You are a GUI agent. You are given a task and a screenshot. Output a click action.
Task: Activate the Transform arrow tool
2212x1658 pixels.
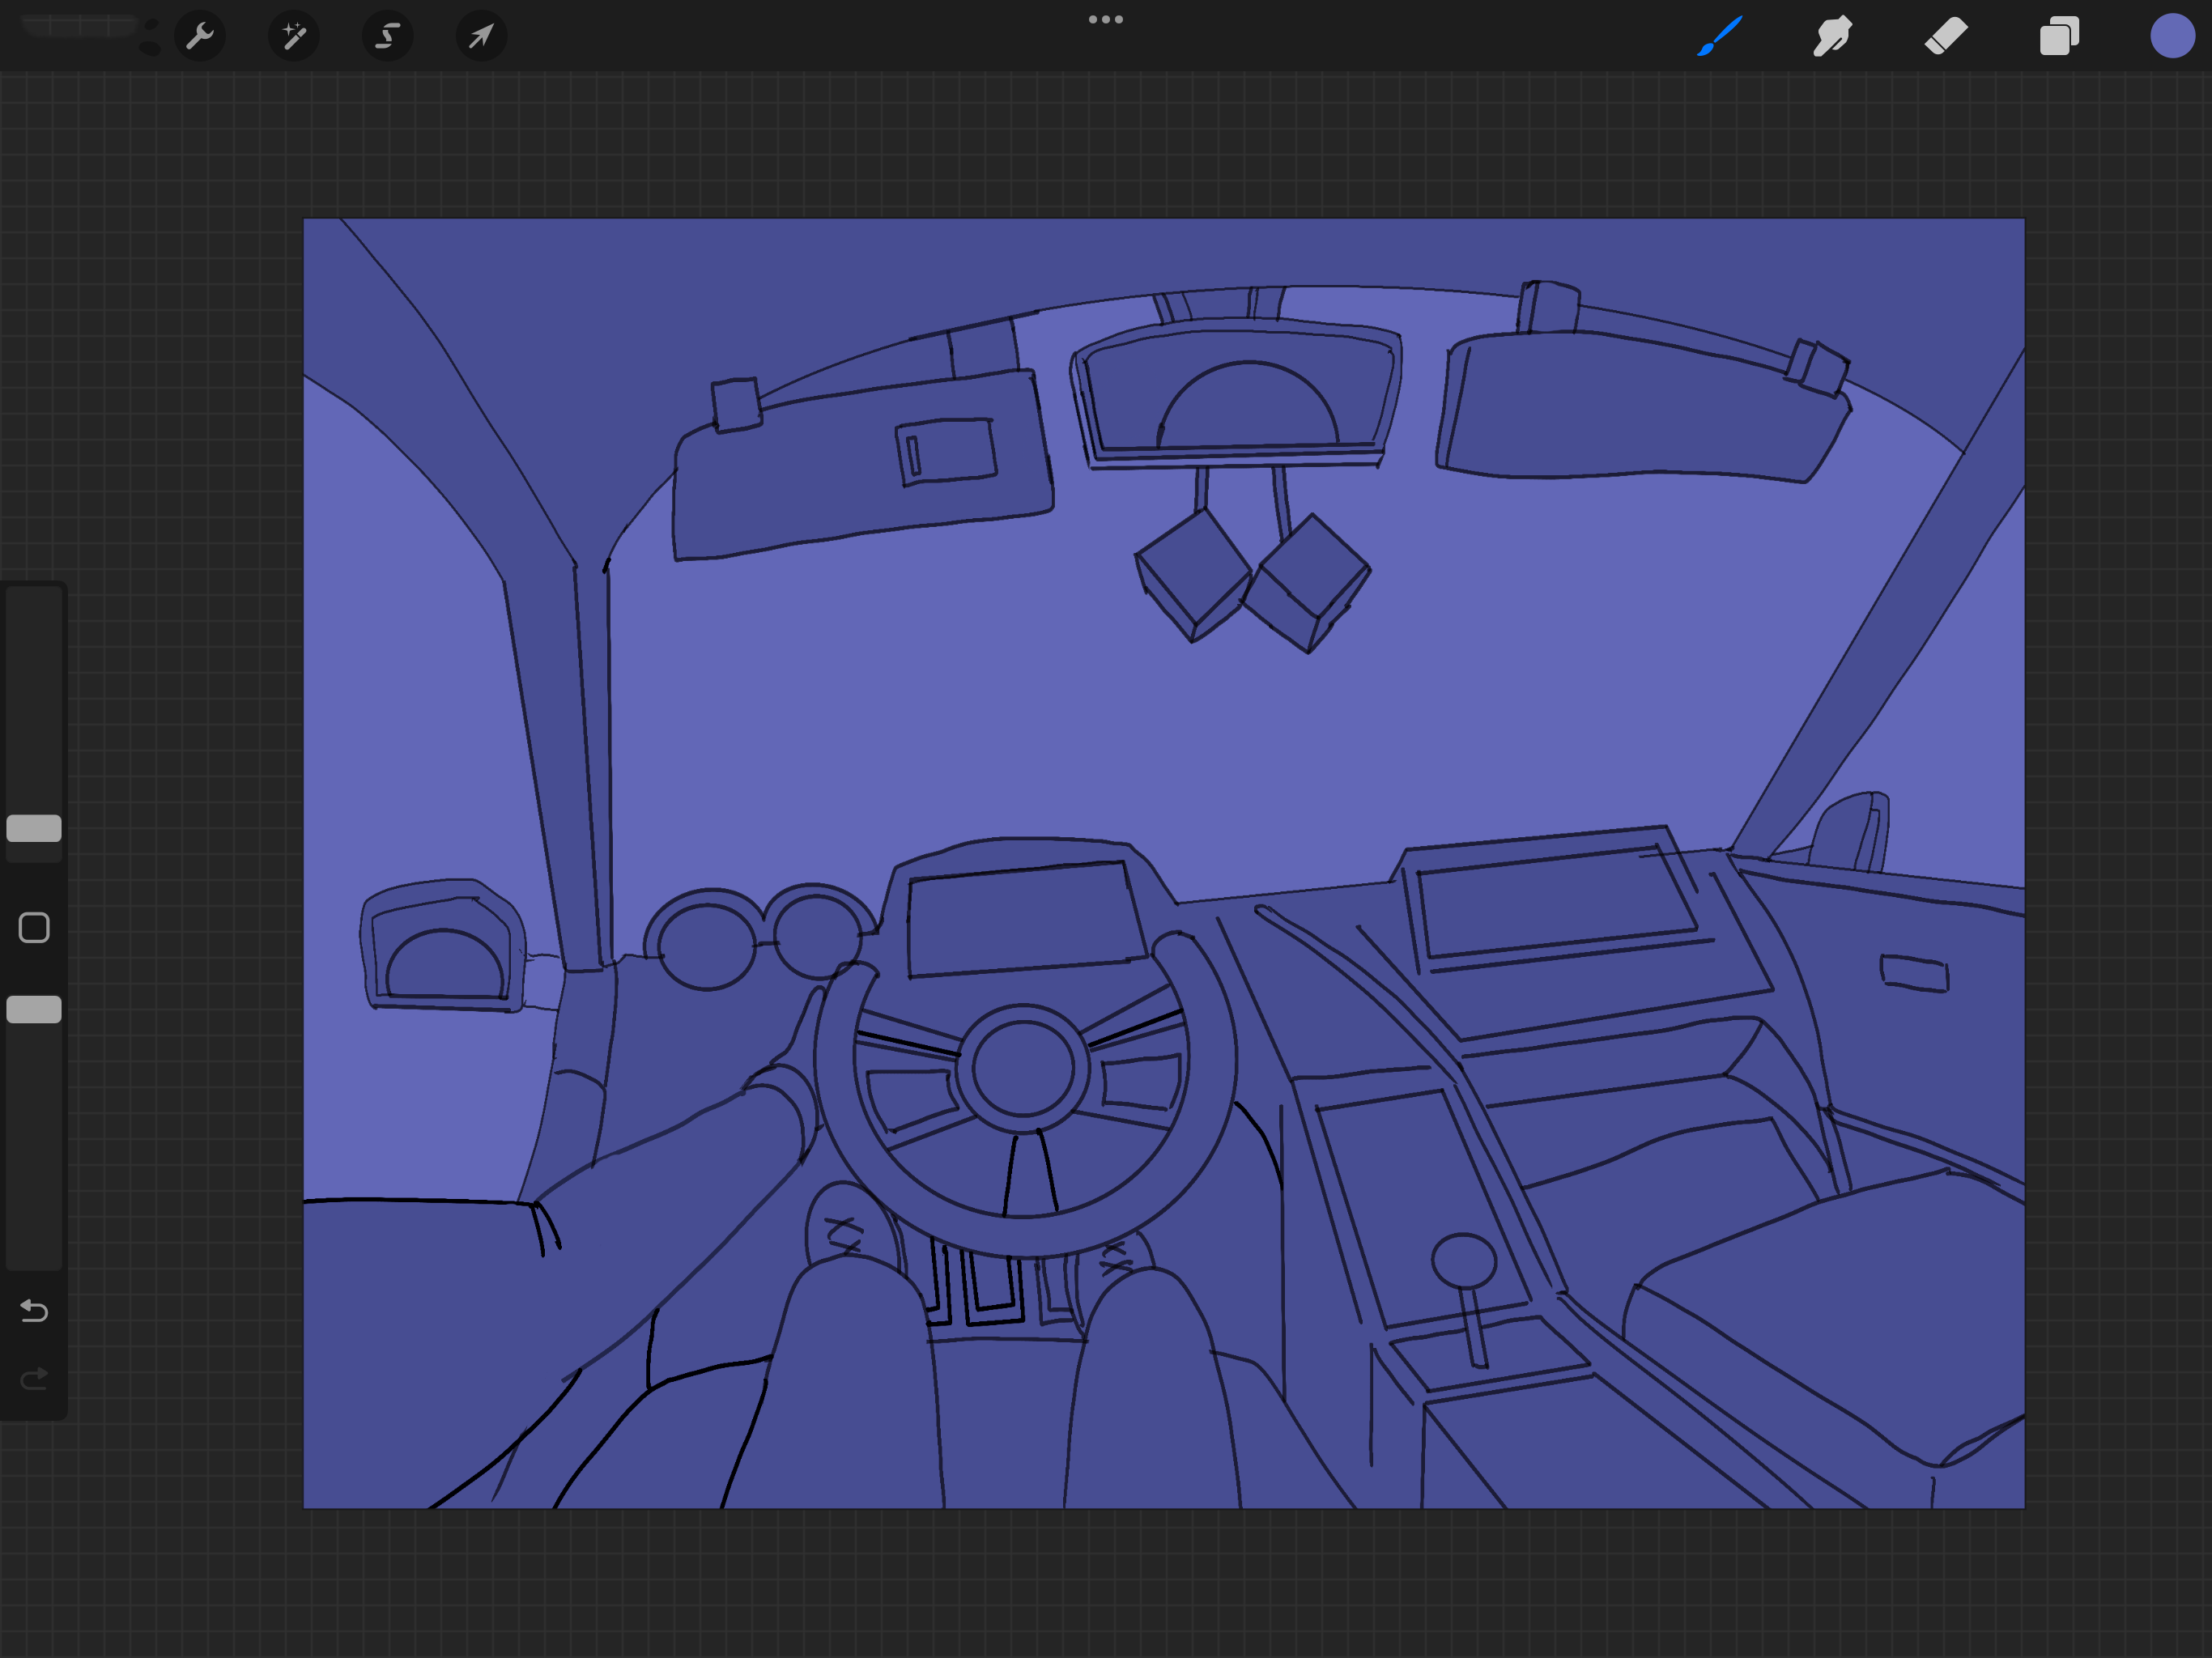click(481, 37)
